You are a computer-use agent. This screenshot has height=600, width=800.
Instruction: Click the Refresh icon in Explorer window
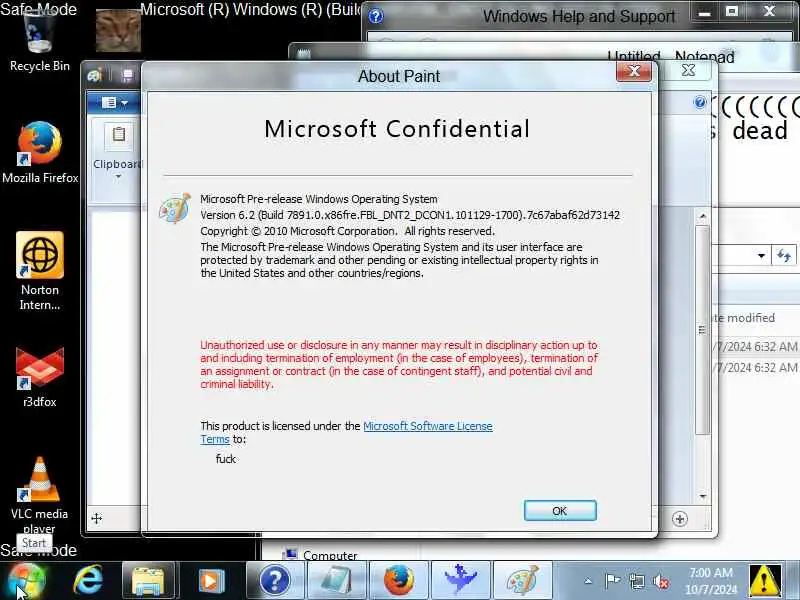[x=784, y=255]
